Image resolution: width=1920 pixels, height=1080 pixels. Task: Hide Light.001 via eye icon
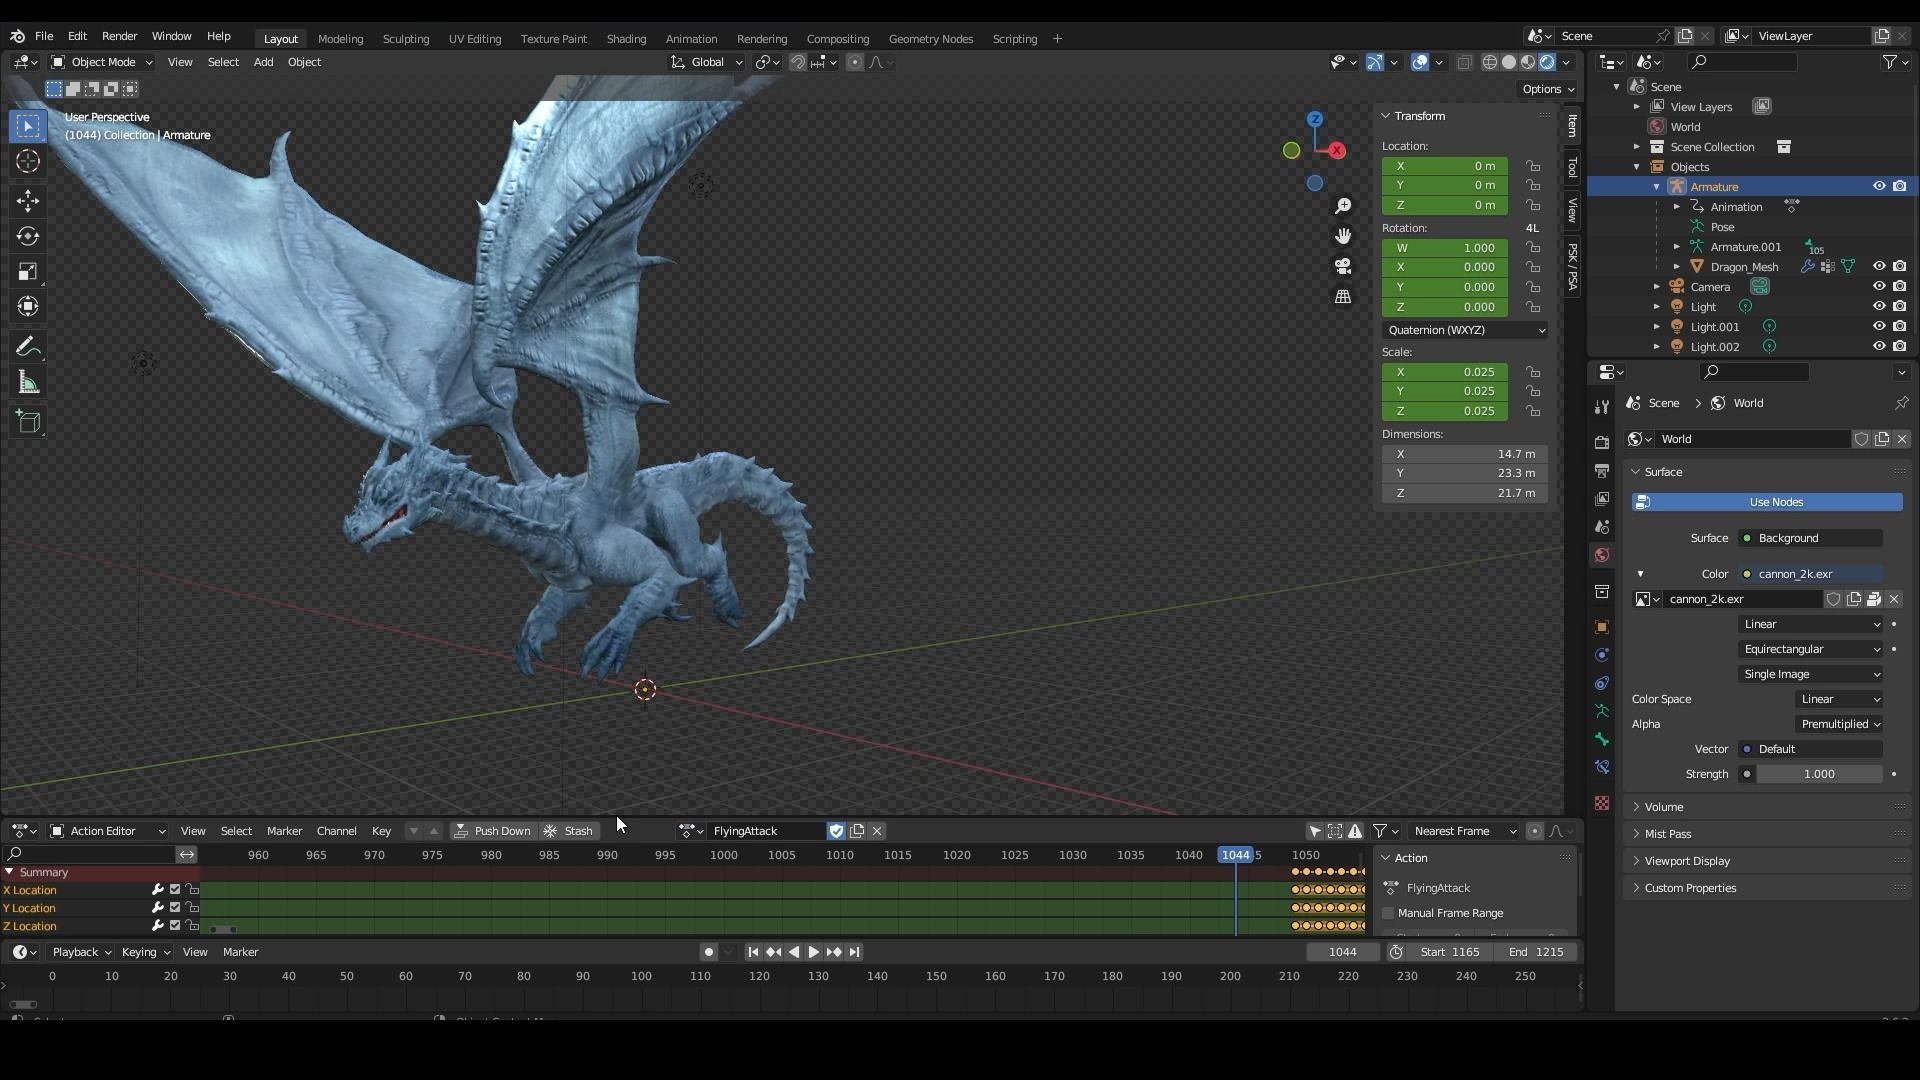tap(1879, 326)
